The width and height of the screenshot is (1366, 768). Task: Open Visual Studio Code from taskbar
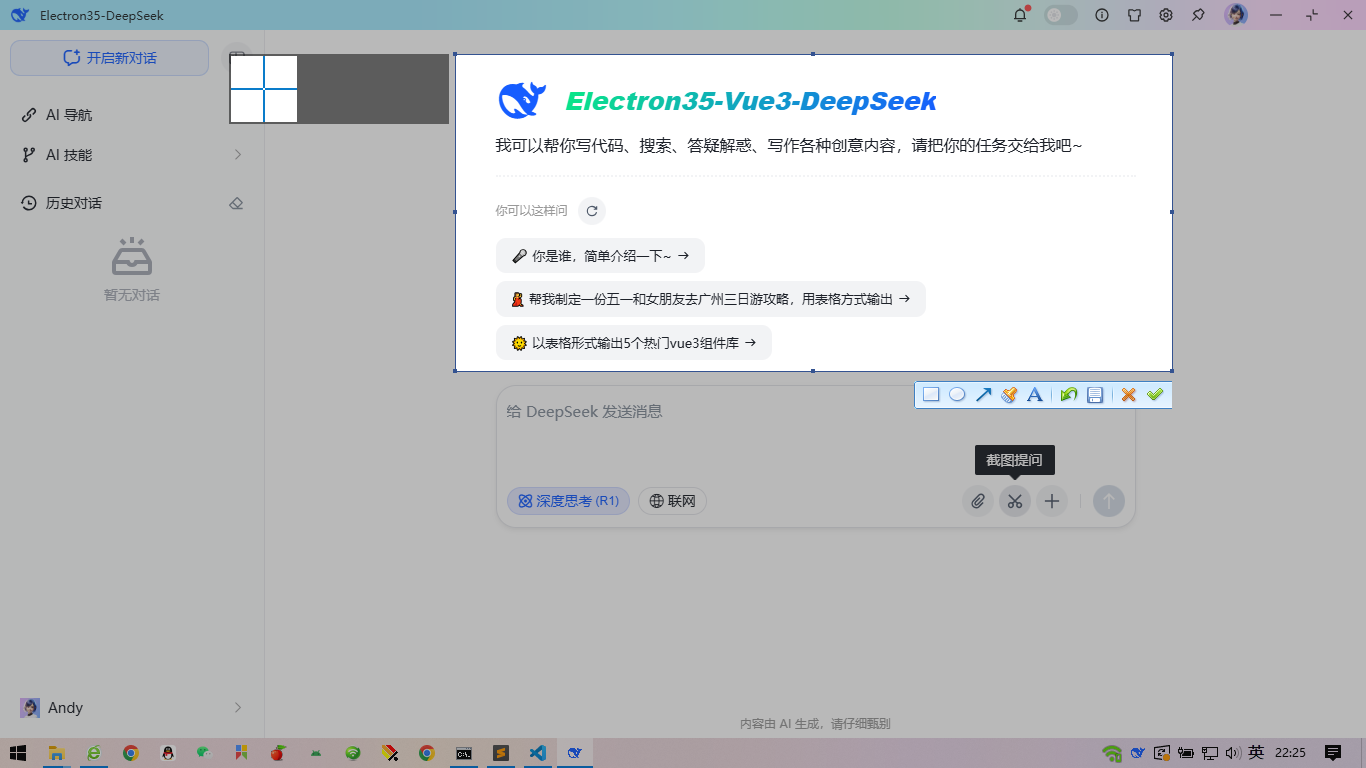537,753
